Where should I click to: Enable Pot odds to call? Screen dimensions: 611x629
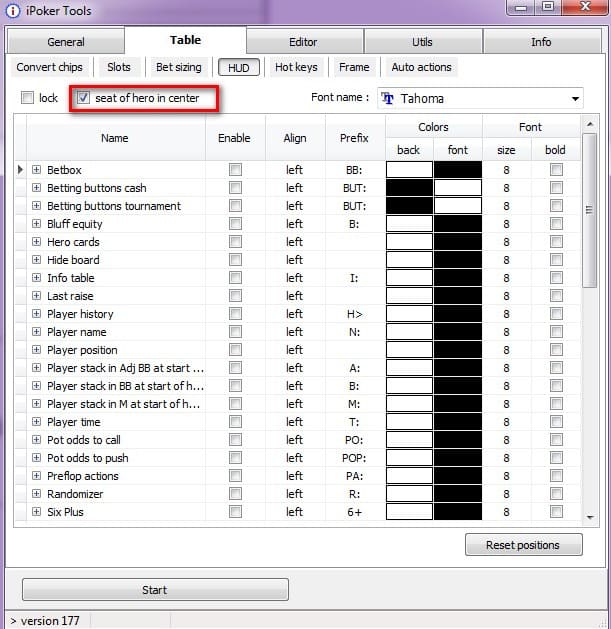235,439
